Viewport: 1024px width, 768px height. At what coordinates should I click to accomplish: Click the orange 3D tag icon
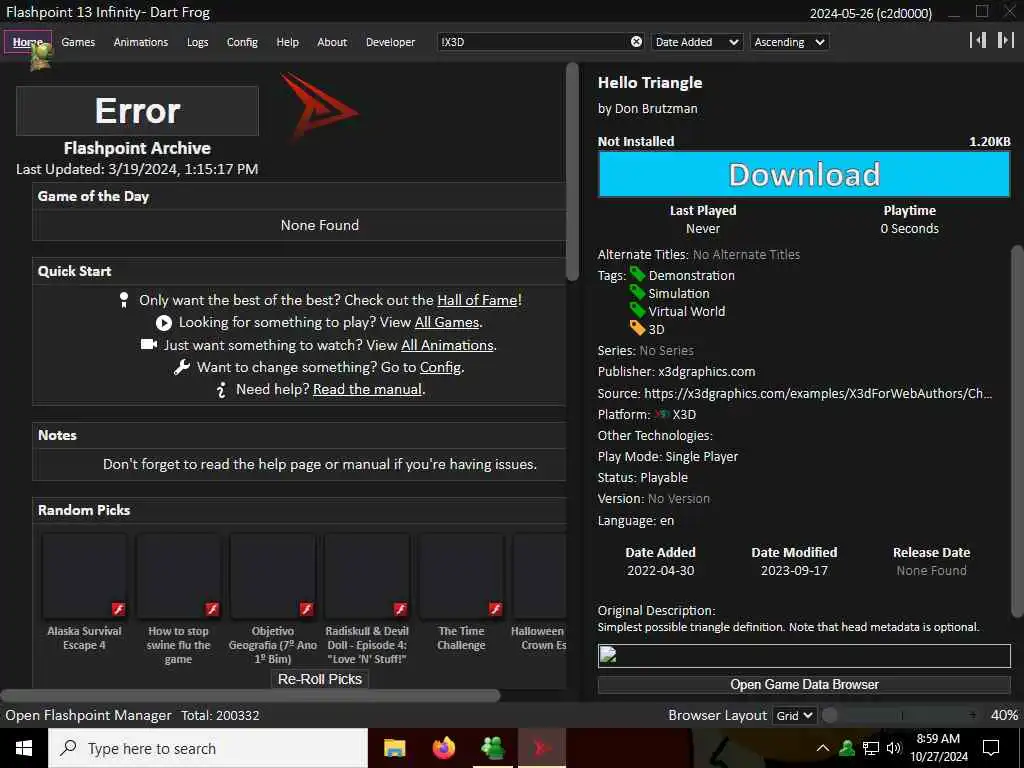[x=637, y=328]
